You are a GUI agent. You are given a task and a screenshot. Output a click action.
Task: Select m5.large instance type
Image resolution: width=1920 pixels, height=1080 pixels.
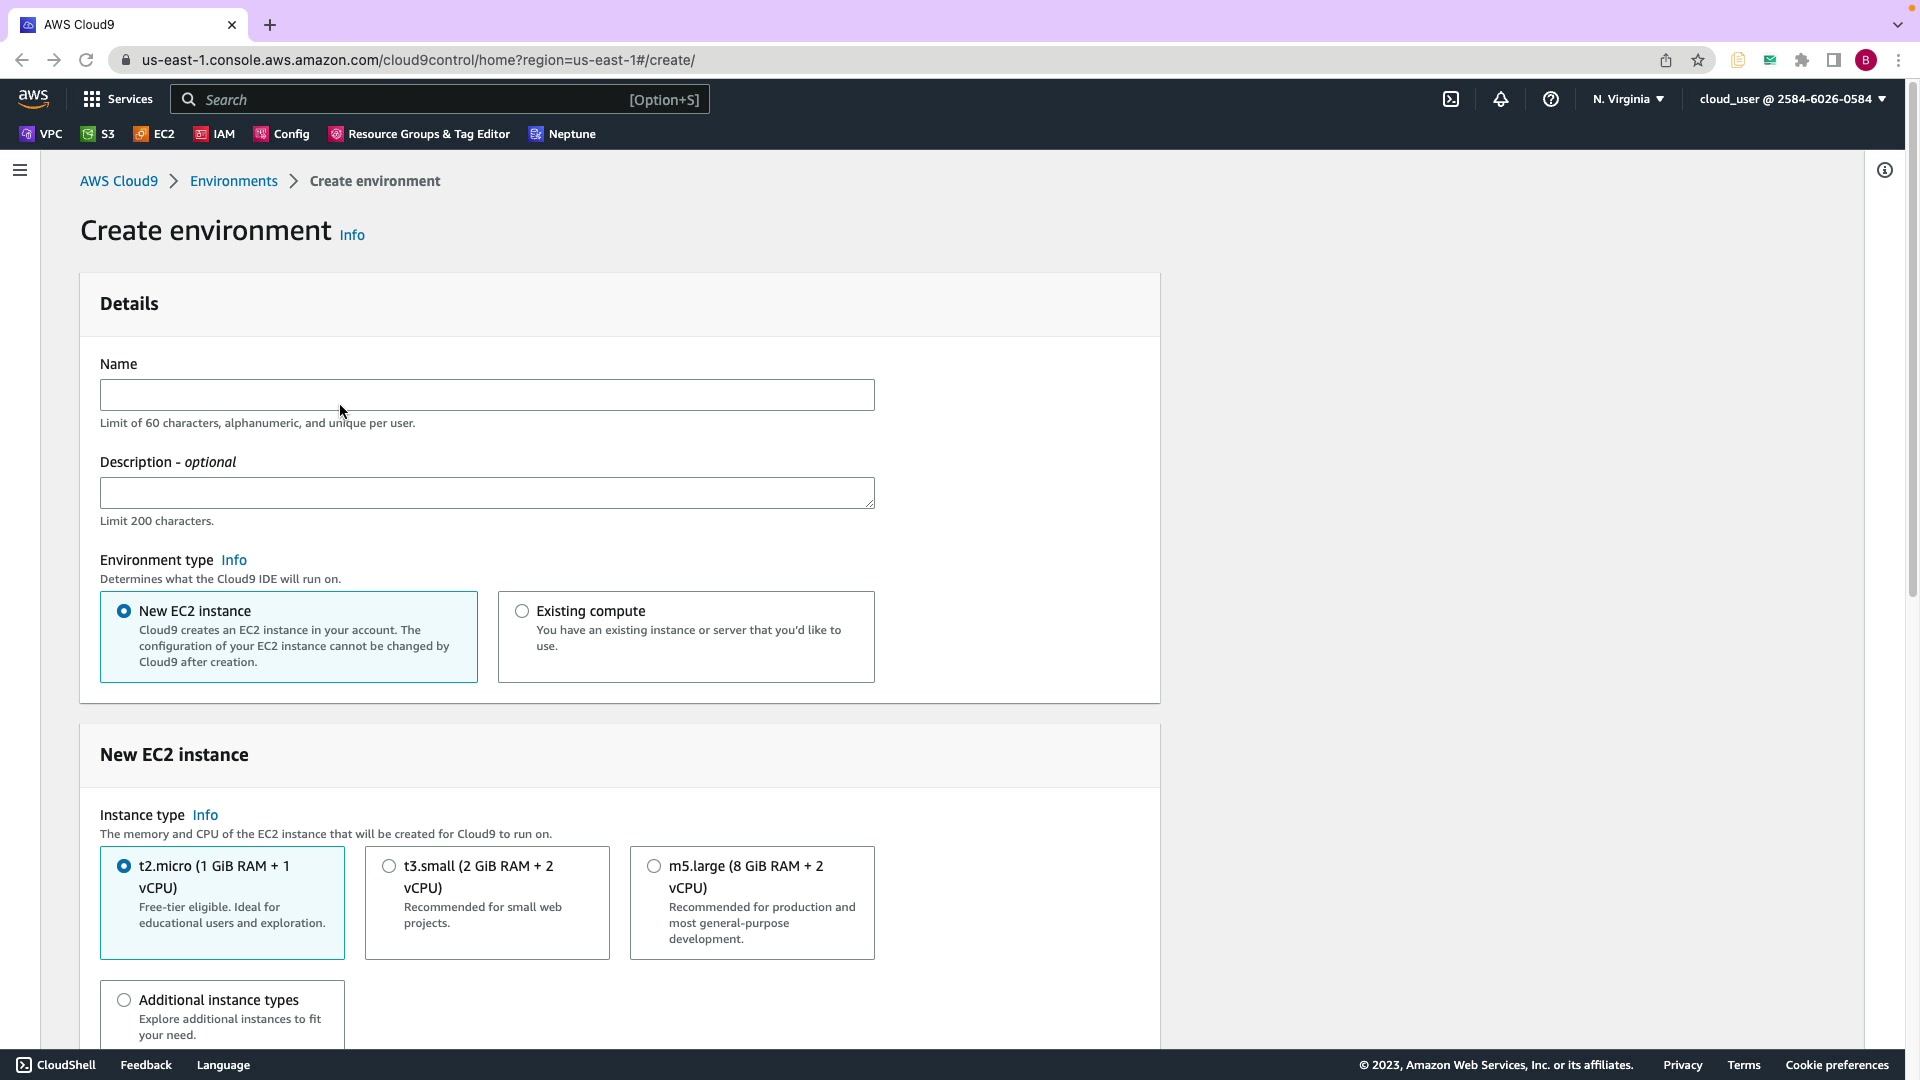[x=654, y=866]
